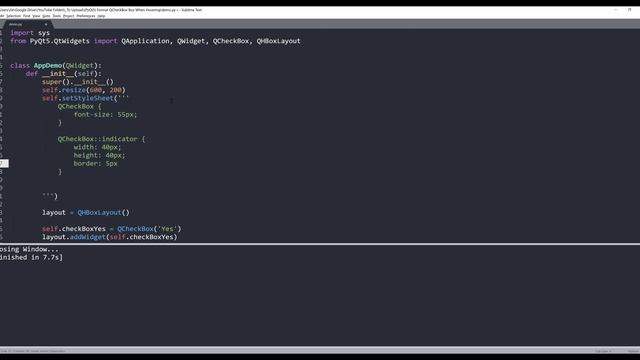Click the self.checkBoxYes assignment line
Screen dimensions: 640x360
click(x=111, y=229)
